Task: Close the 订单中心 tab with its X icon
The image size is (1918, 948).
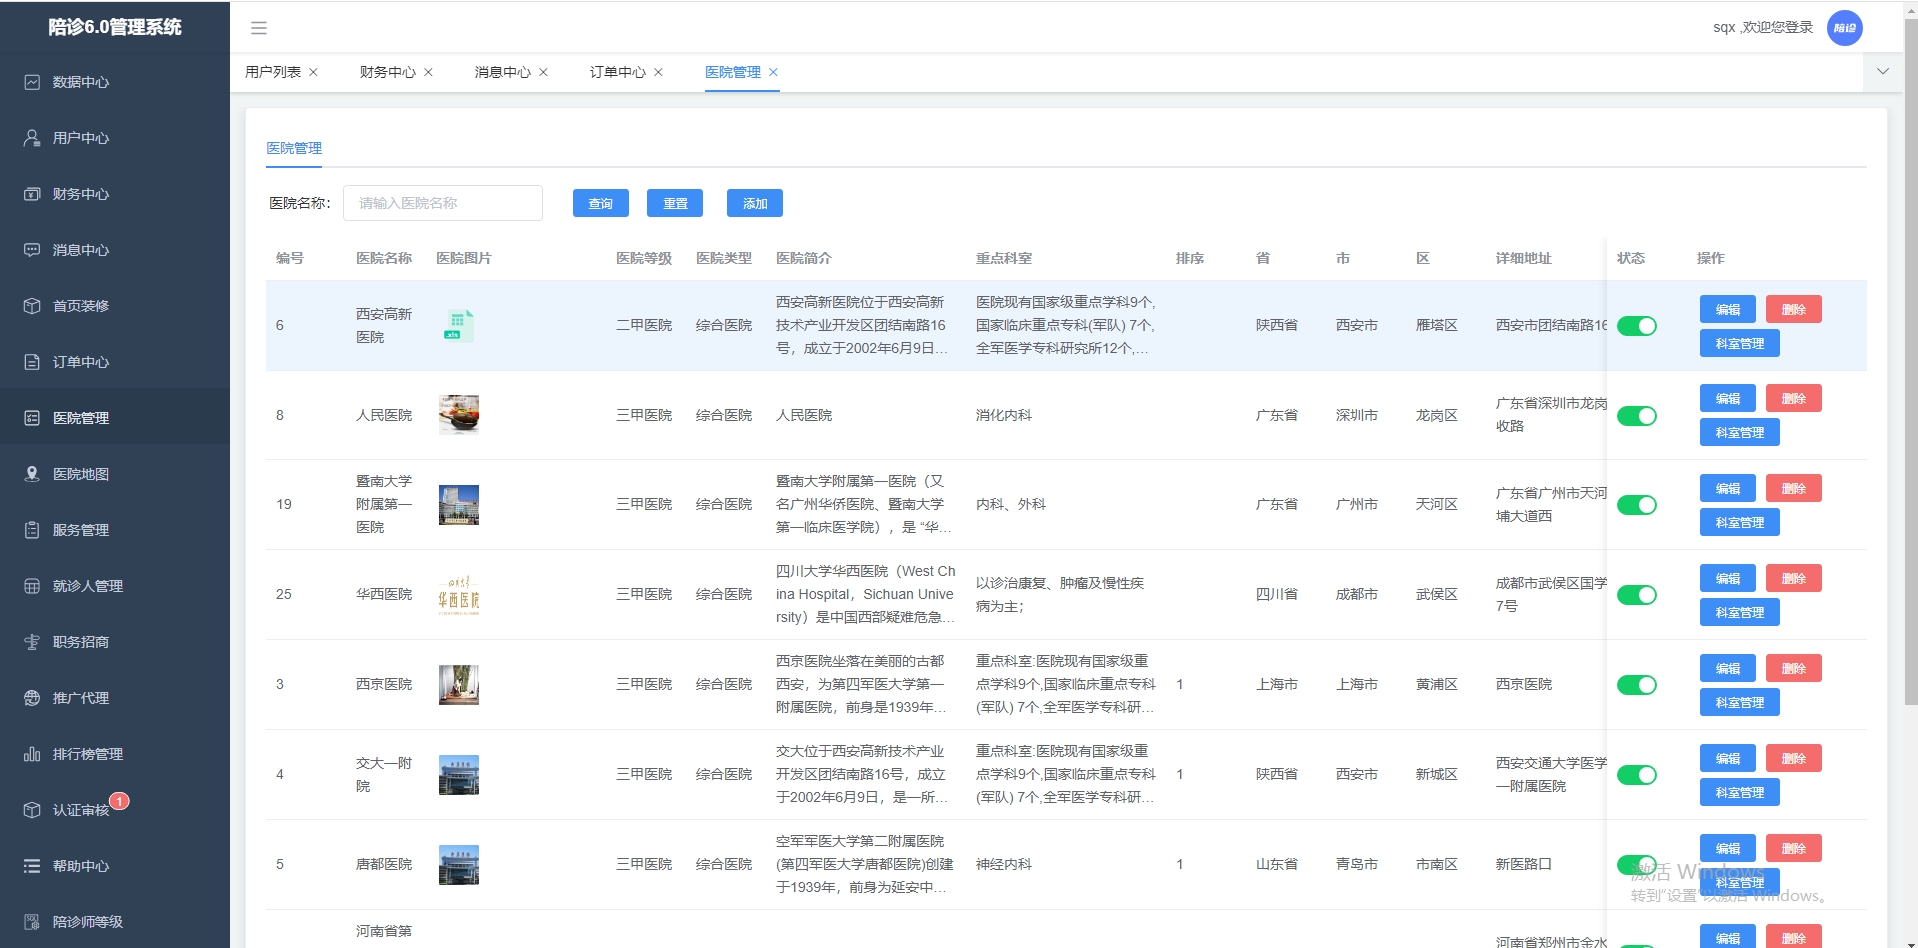Action: click(x=658, y=72)
